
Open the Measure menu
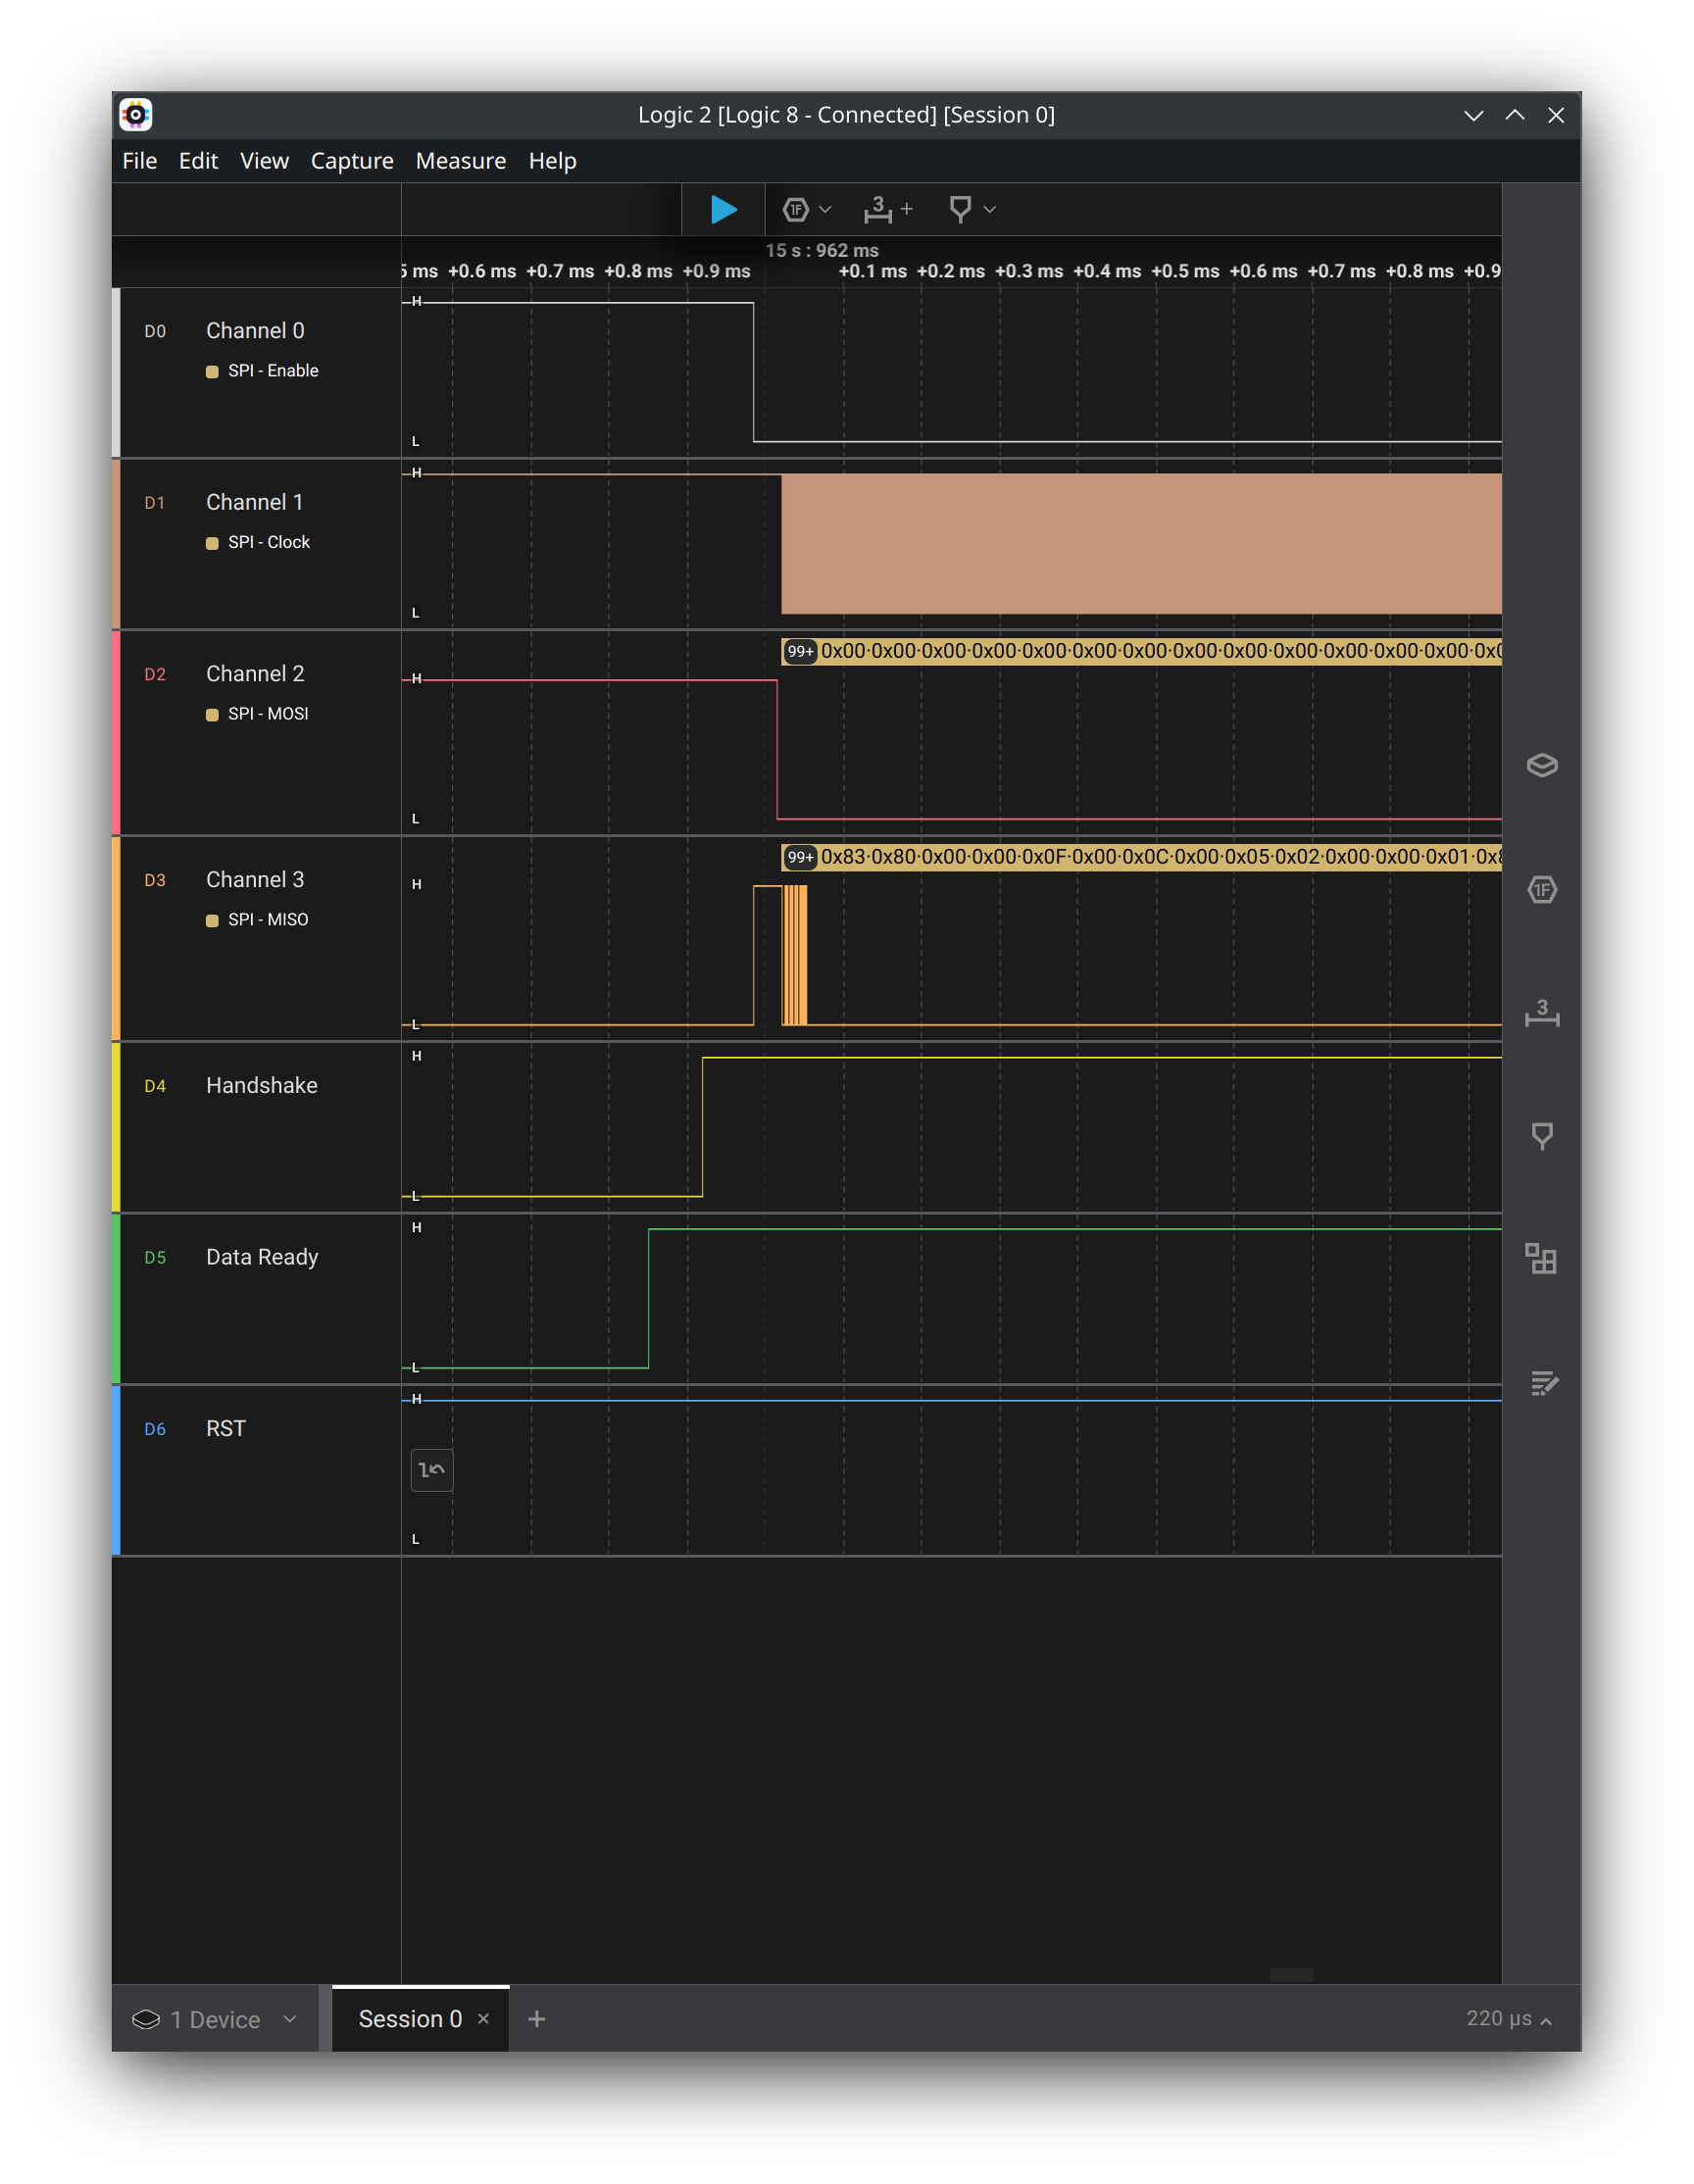point(460,161)
